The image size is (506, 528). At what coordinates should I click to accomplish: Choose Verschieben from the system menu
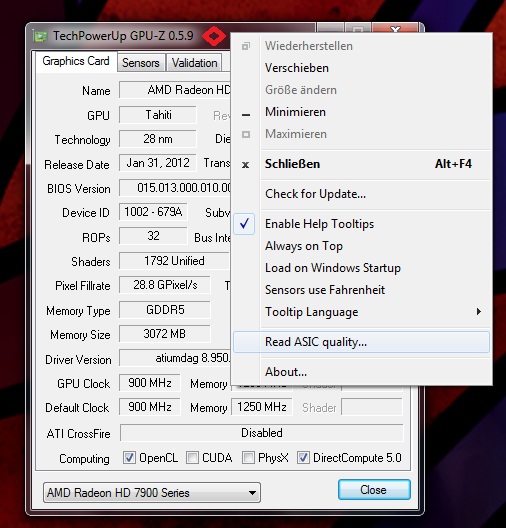click(361, 68)
